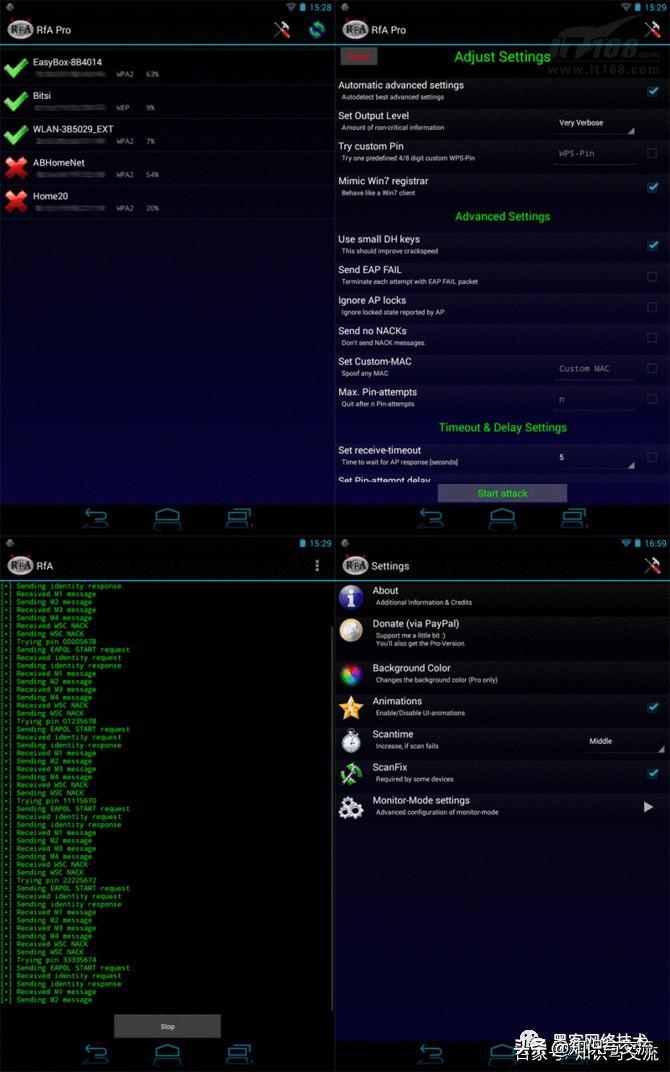
Task: Tap the Donate coin icon
Action: click(x=351, y=630)
